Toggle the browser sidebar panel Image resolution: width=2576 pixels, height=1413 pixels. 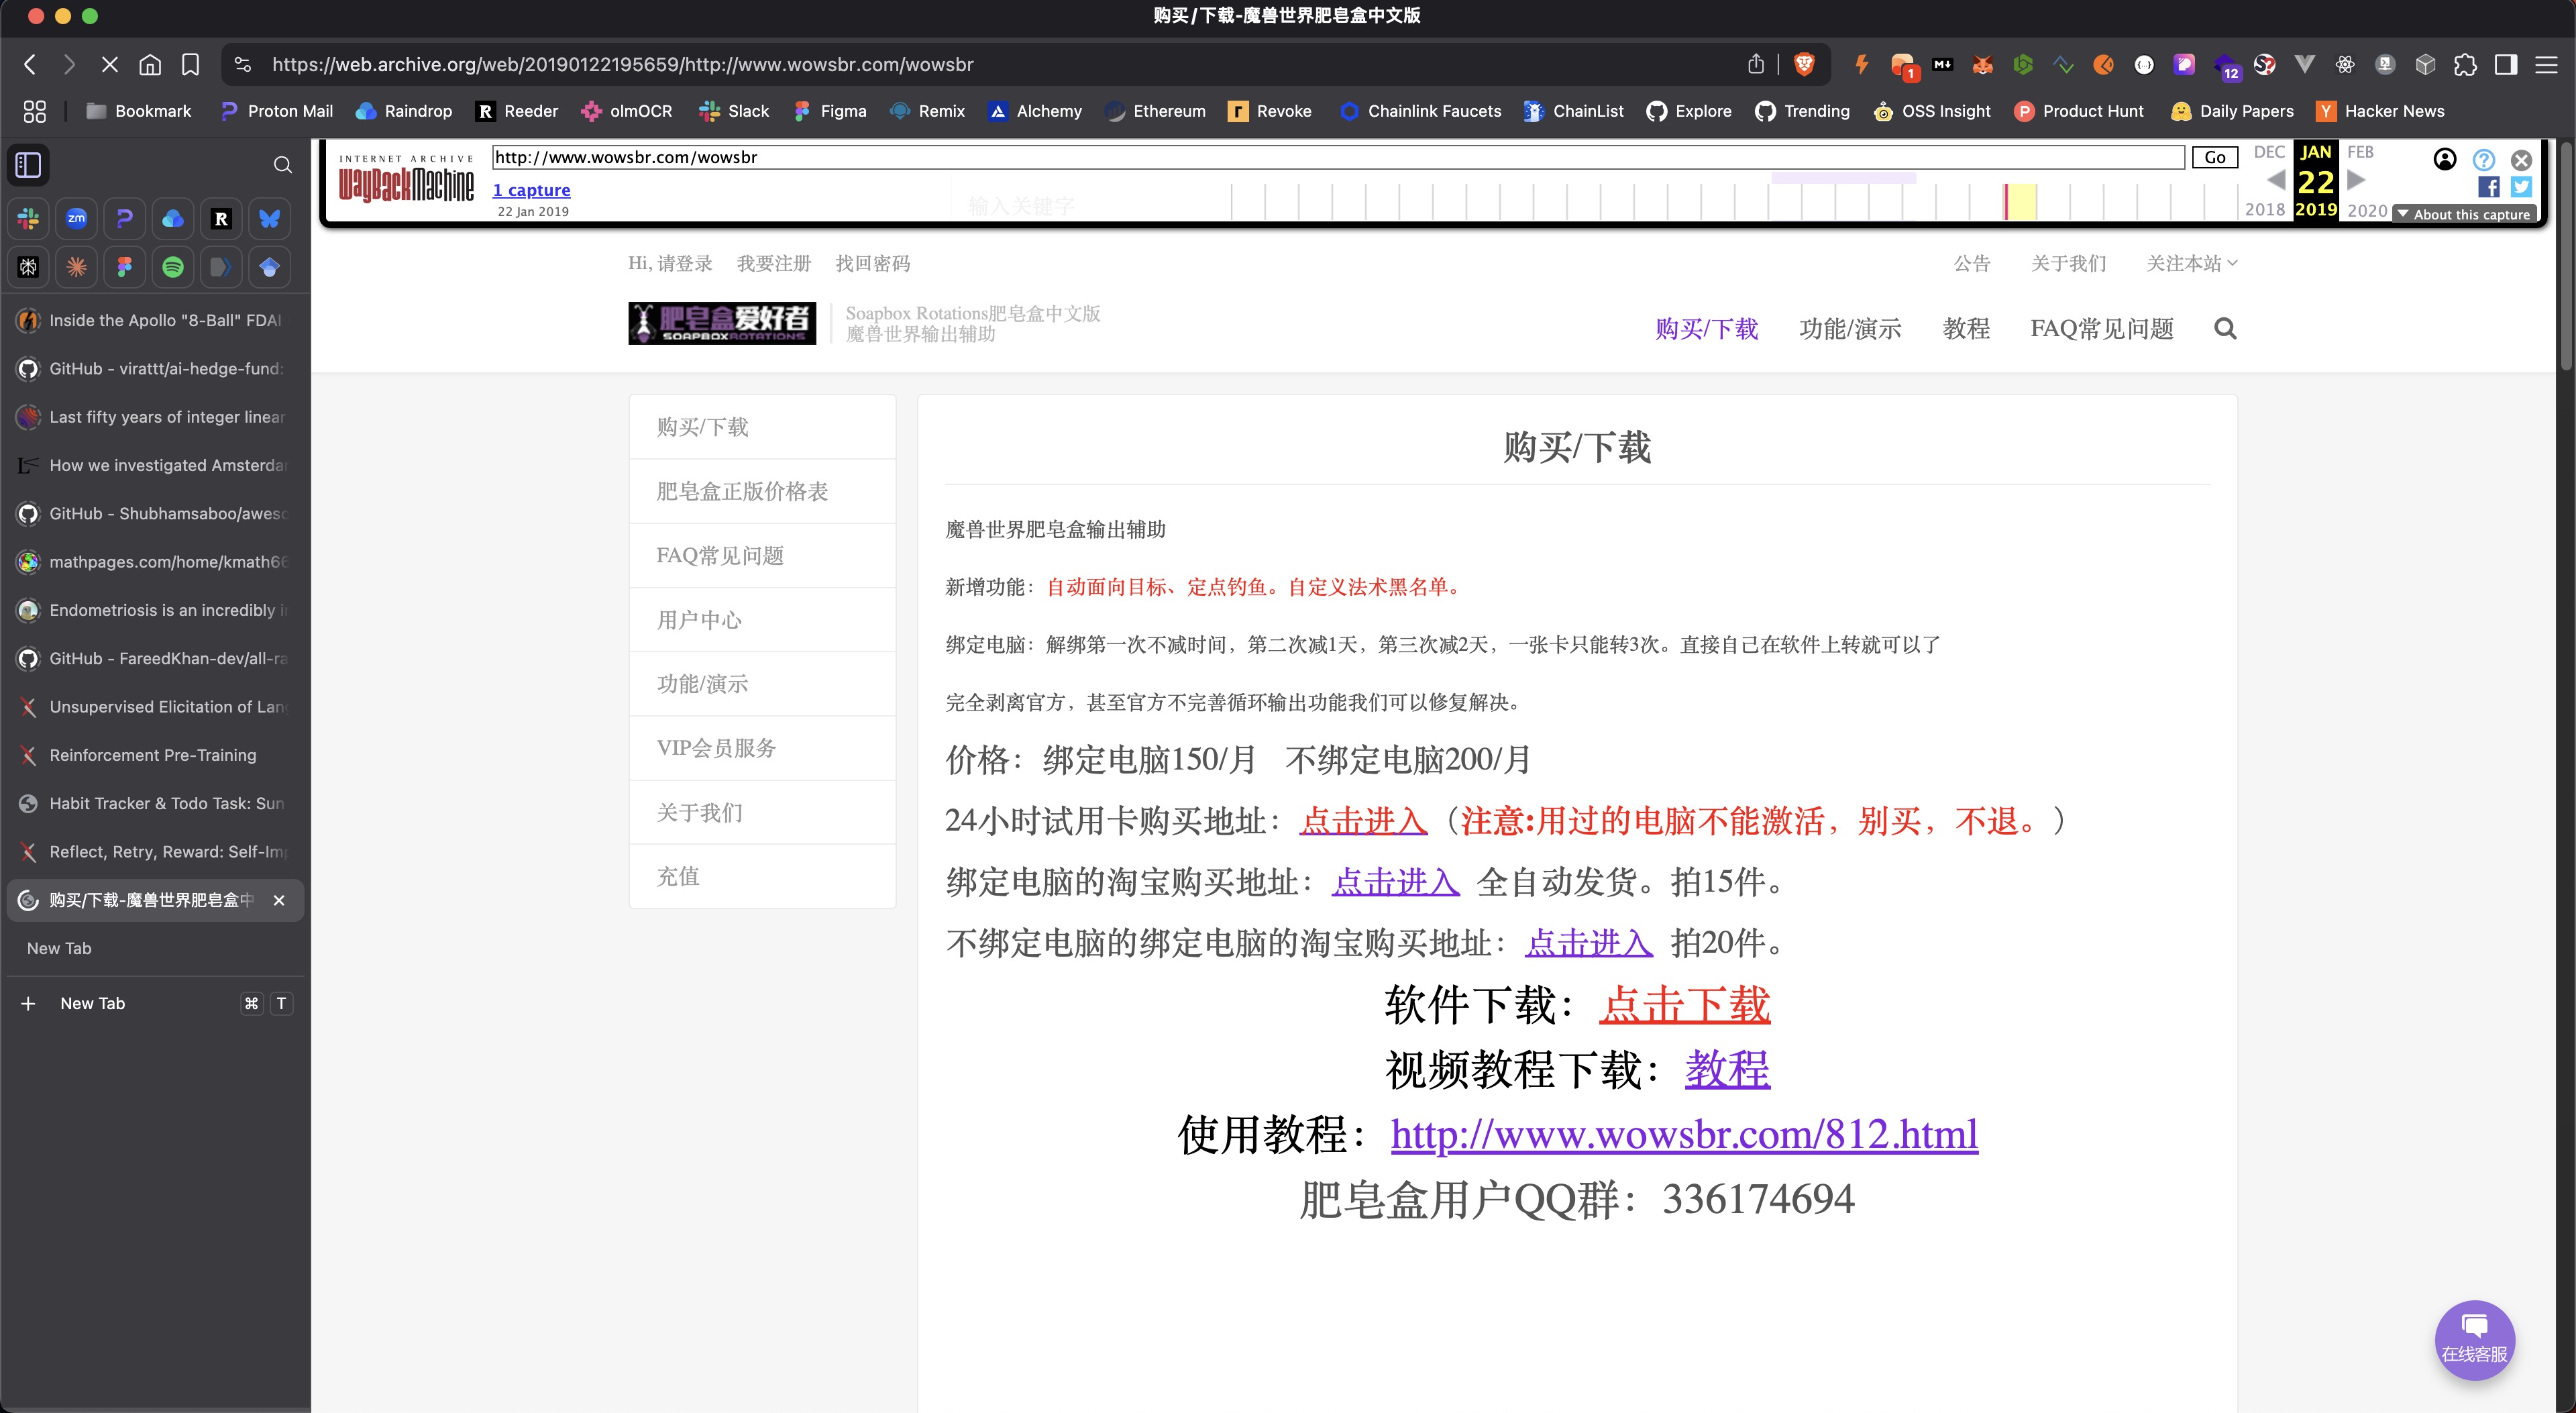coord(28,164)
